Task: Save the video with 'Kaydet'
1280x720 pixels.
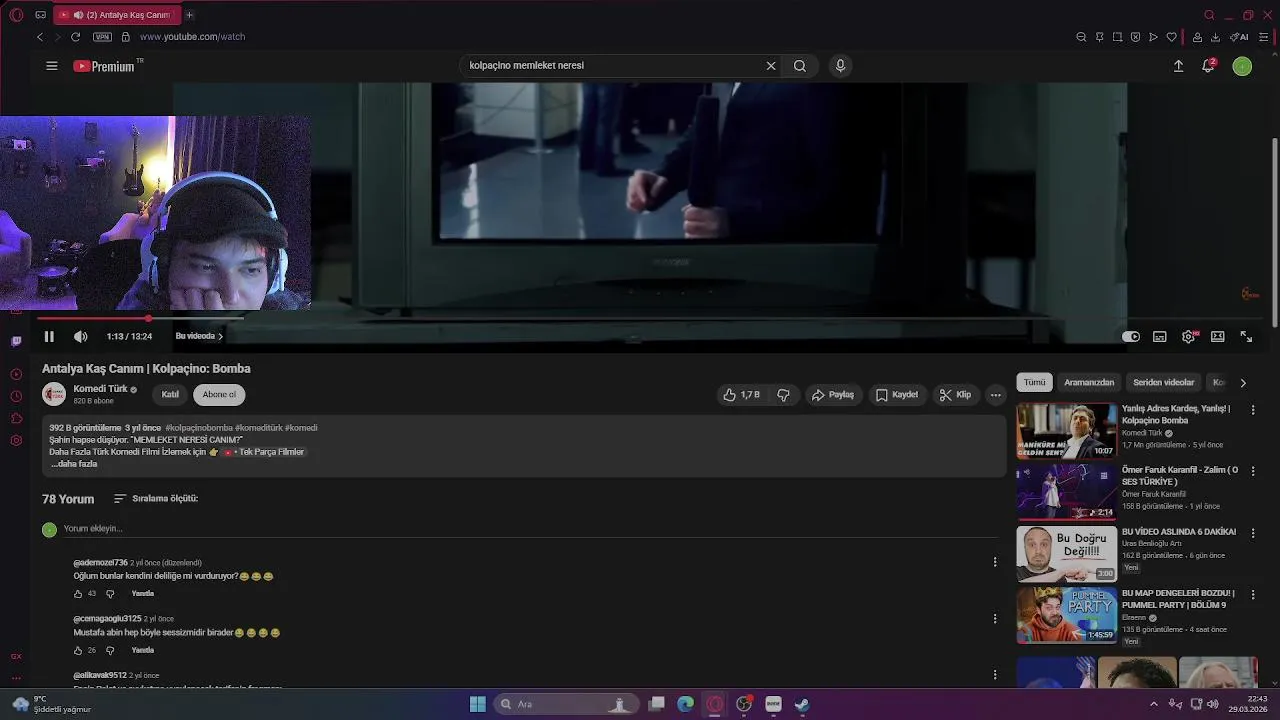Action: point(897,395)
